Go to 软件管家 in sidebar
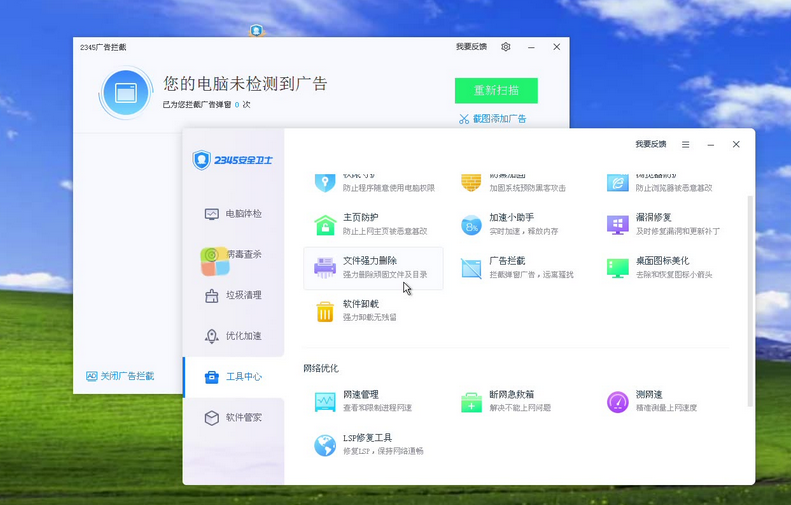 click(234, 418)
